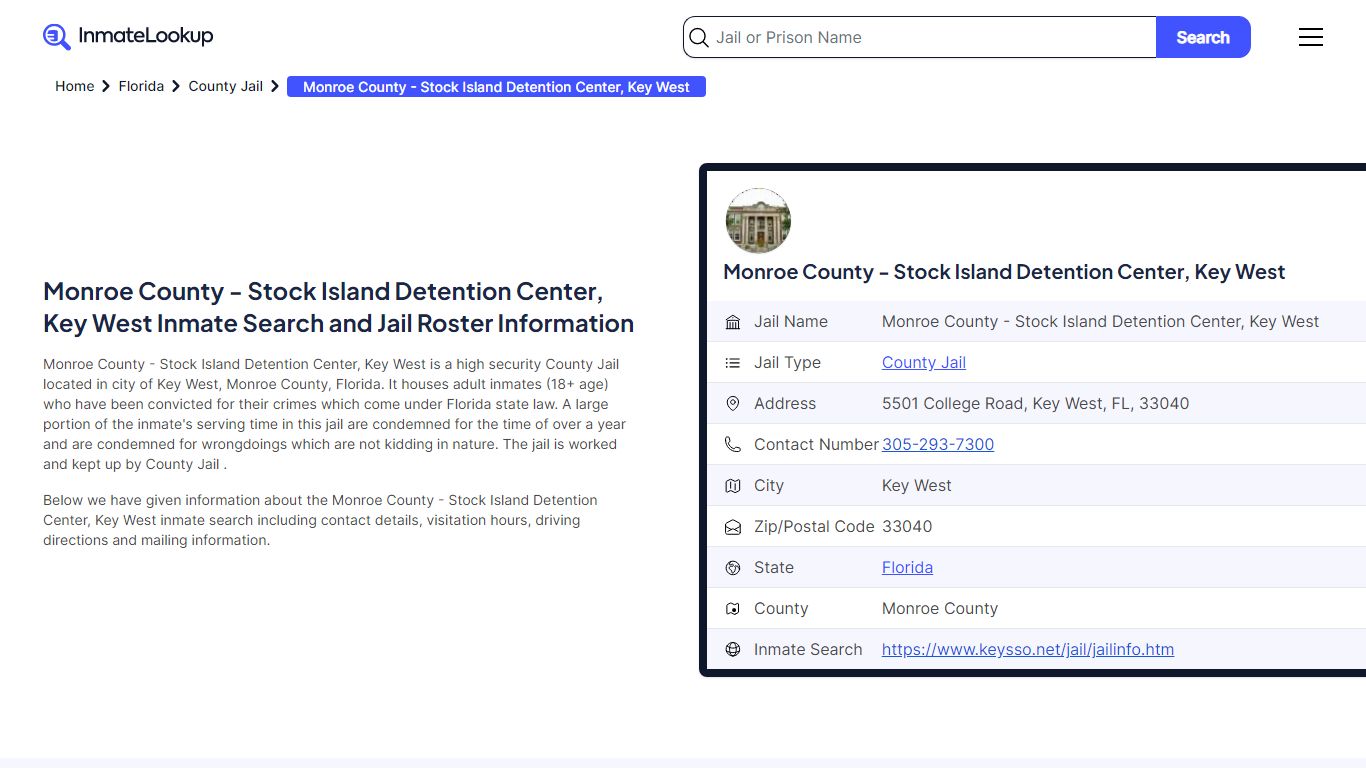
Task: Open the County Jail link in Jail Type
Action: coord(924,363)
